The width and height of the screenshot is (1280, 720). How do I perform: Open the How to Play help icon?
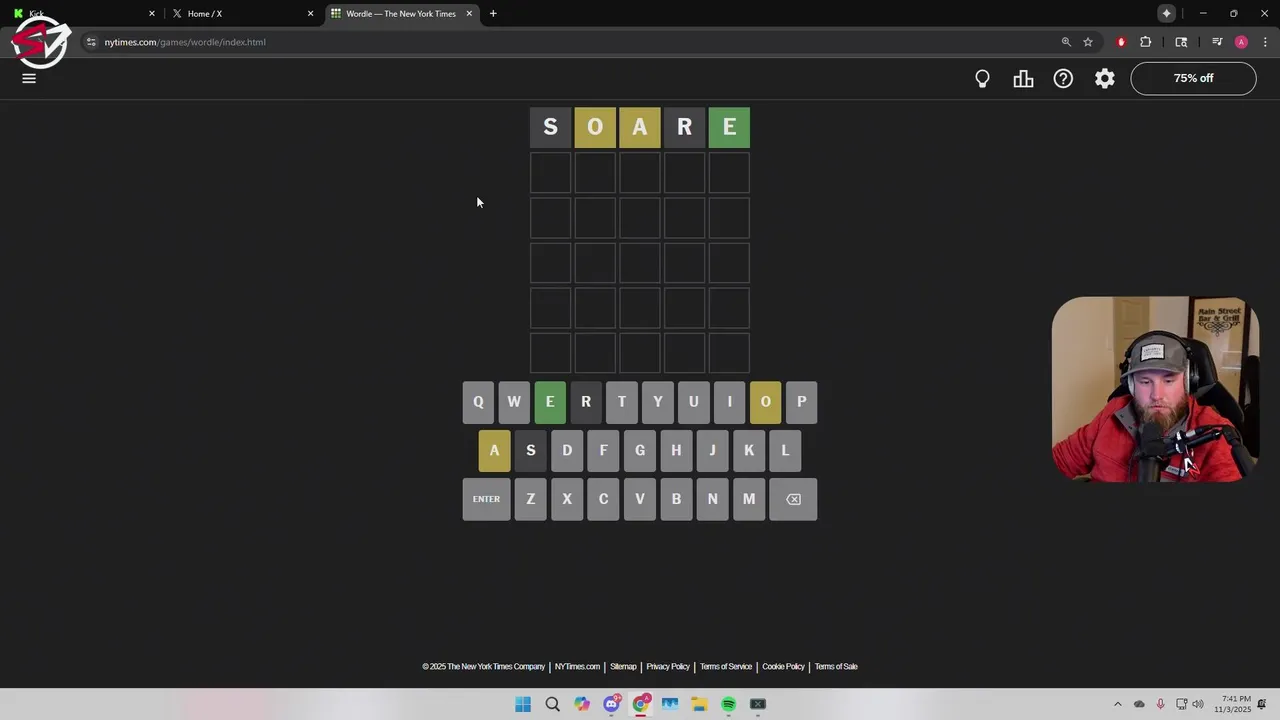click(x=1063, y=79)
